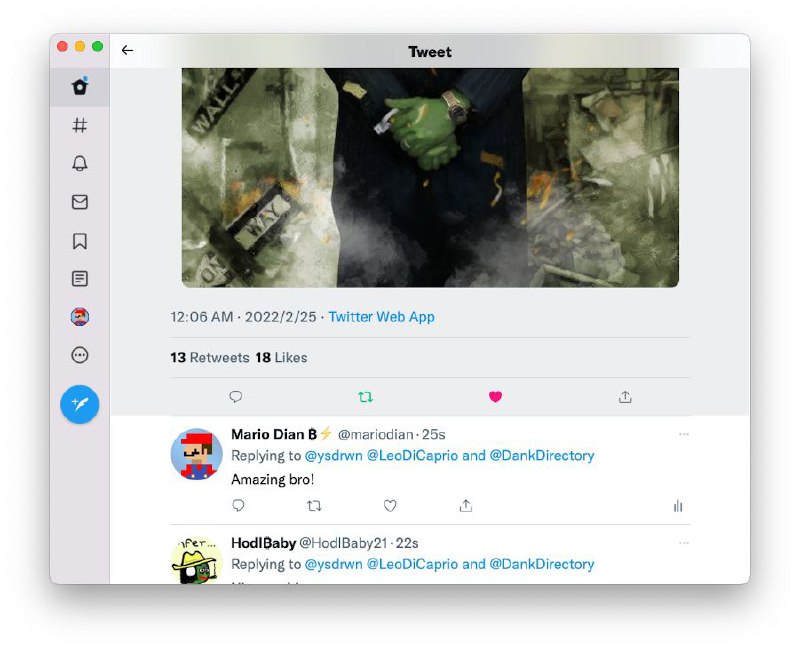Open more options on Mario Dian's reply
800x650 pixels.
tap(684, 434)
